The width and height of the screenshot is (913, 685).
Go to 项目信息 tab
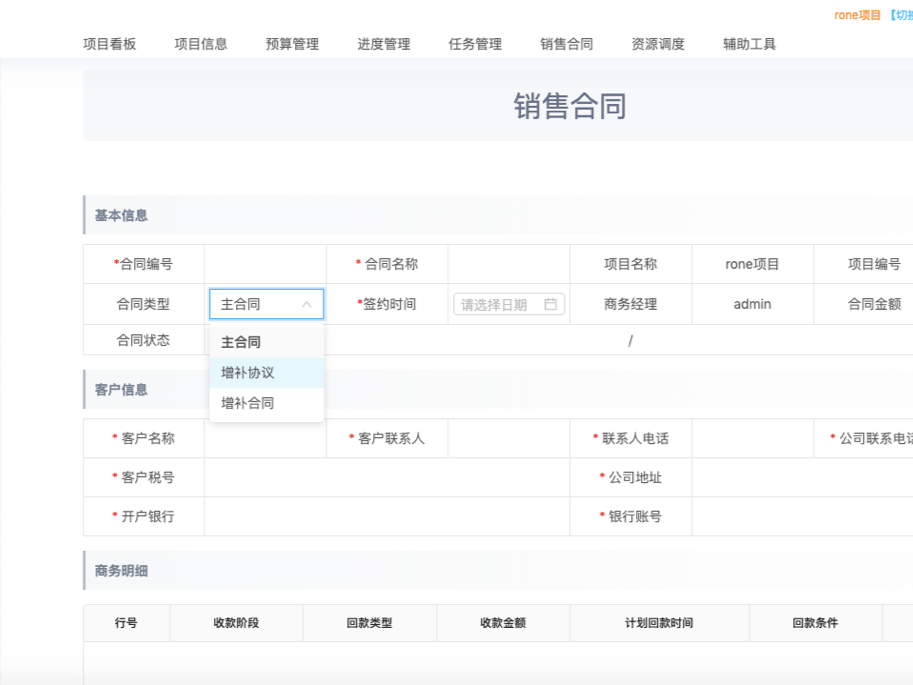point(201,44)
